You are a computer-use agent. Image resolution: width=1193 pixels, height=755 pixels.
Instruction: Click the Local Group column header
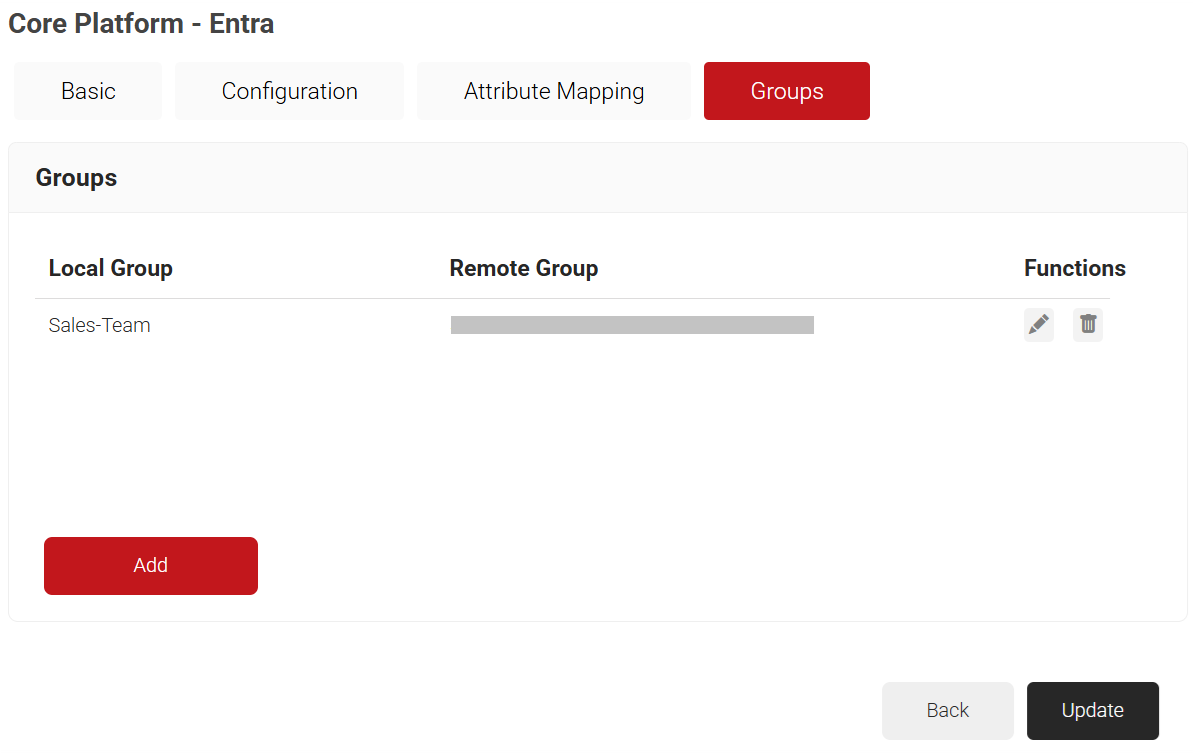point(110,269)
